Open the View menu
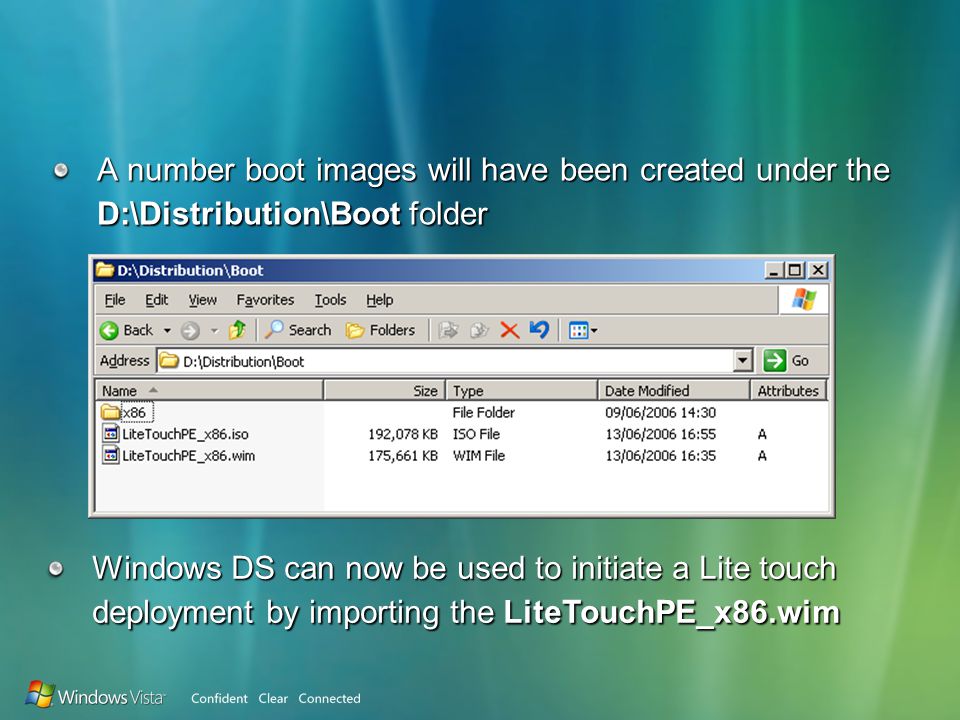 pos(203,300)
